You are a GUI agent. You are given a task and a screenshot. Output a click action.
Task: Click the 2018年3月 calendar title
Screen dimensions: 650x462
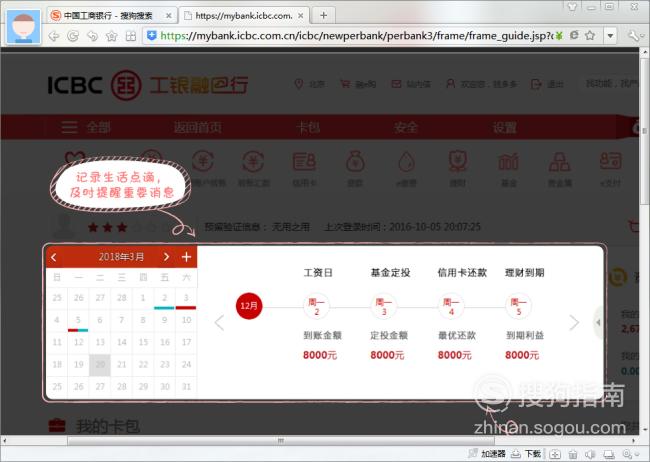coord(121,257)
